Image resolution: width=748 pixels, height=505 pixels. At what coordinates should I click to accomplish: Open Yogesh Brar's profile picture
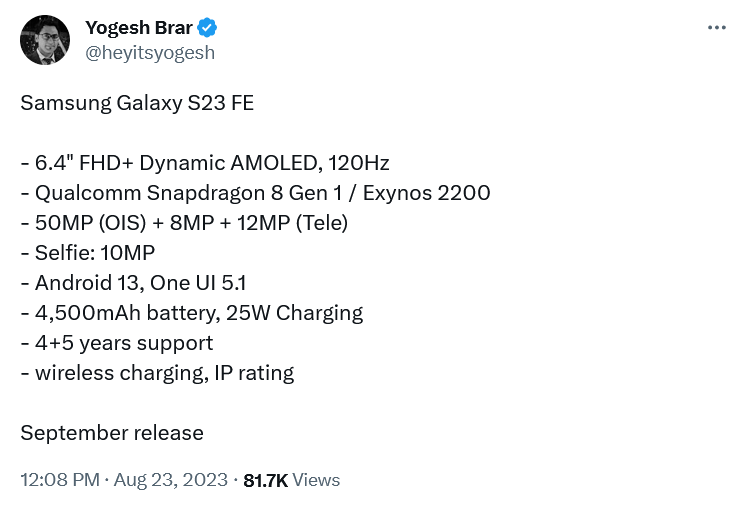(x=45, y=40)
